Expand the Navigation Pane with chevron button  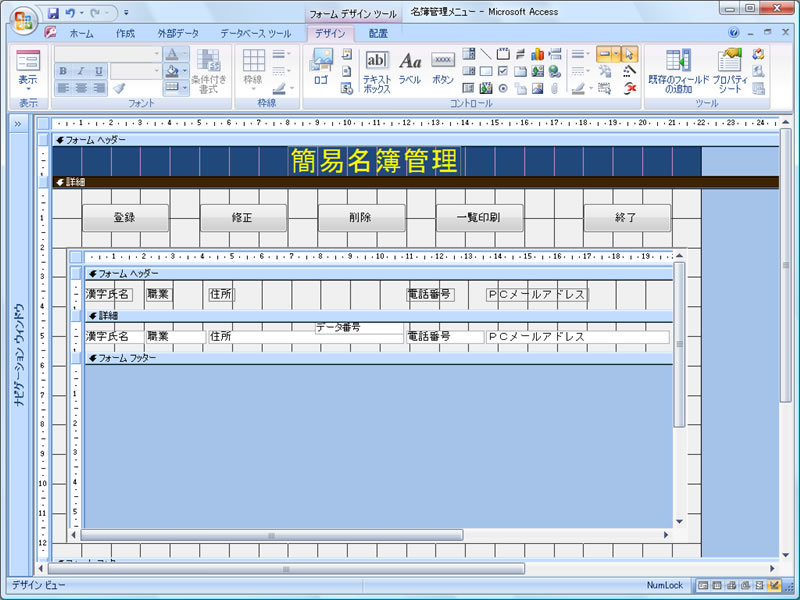point(17,124)
